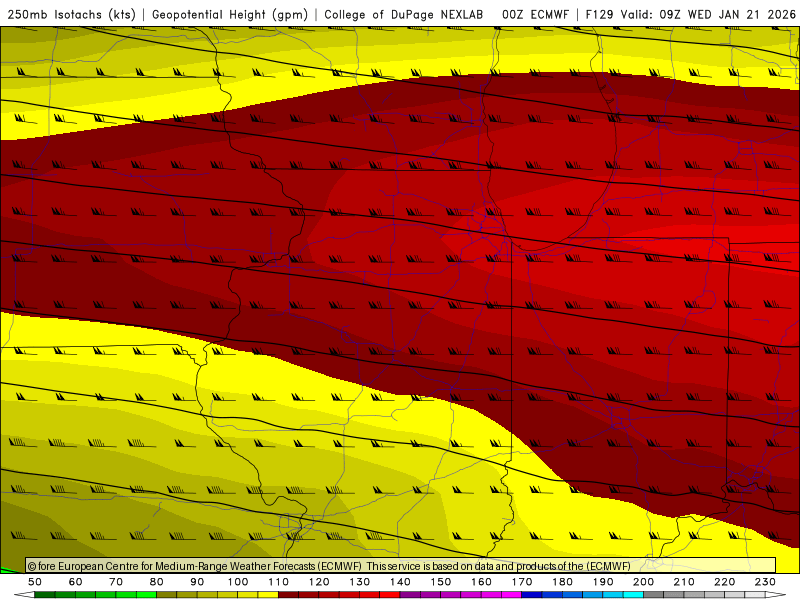Click the brightest yellow swatch before the 110 mark
This screenshot has height=600, width=800.
click(268, 595)
